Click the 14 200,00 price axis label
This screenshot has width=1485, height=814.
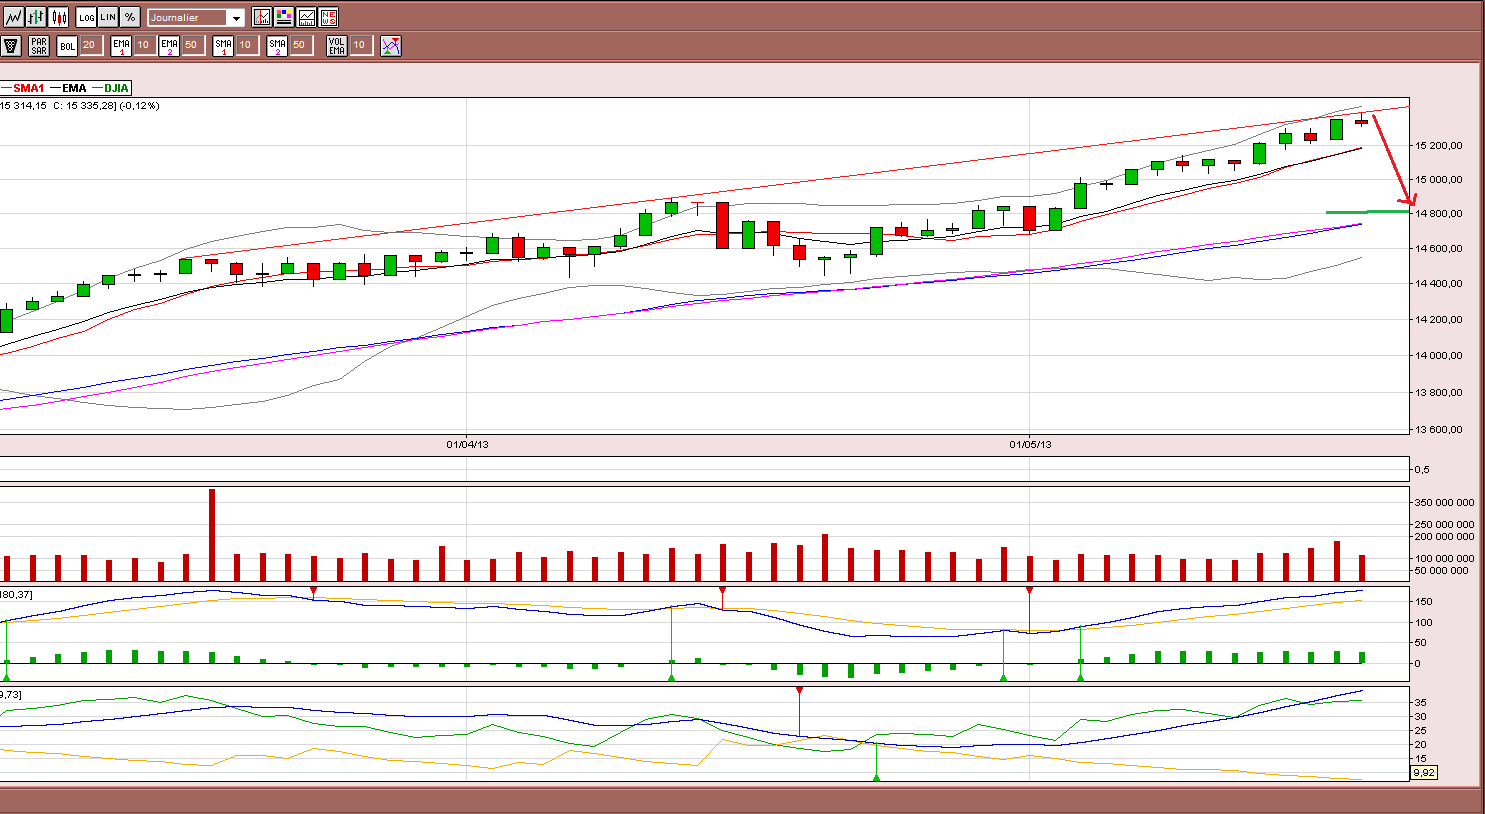pyautogui.click(x=1438, y=320)
